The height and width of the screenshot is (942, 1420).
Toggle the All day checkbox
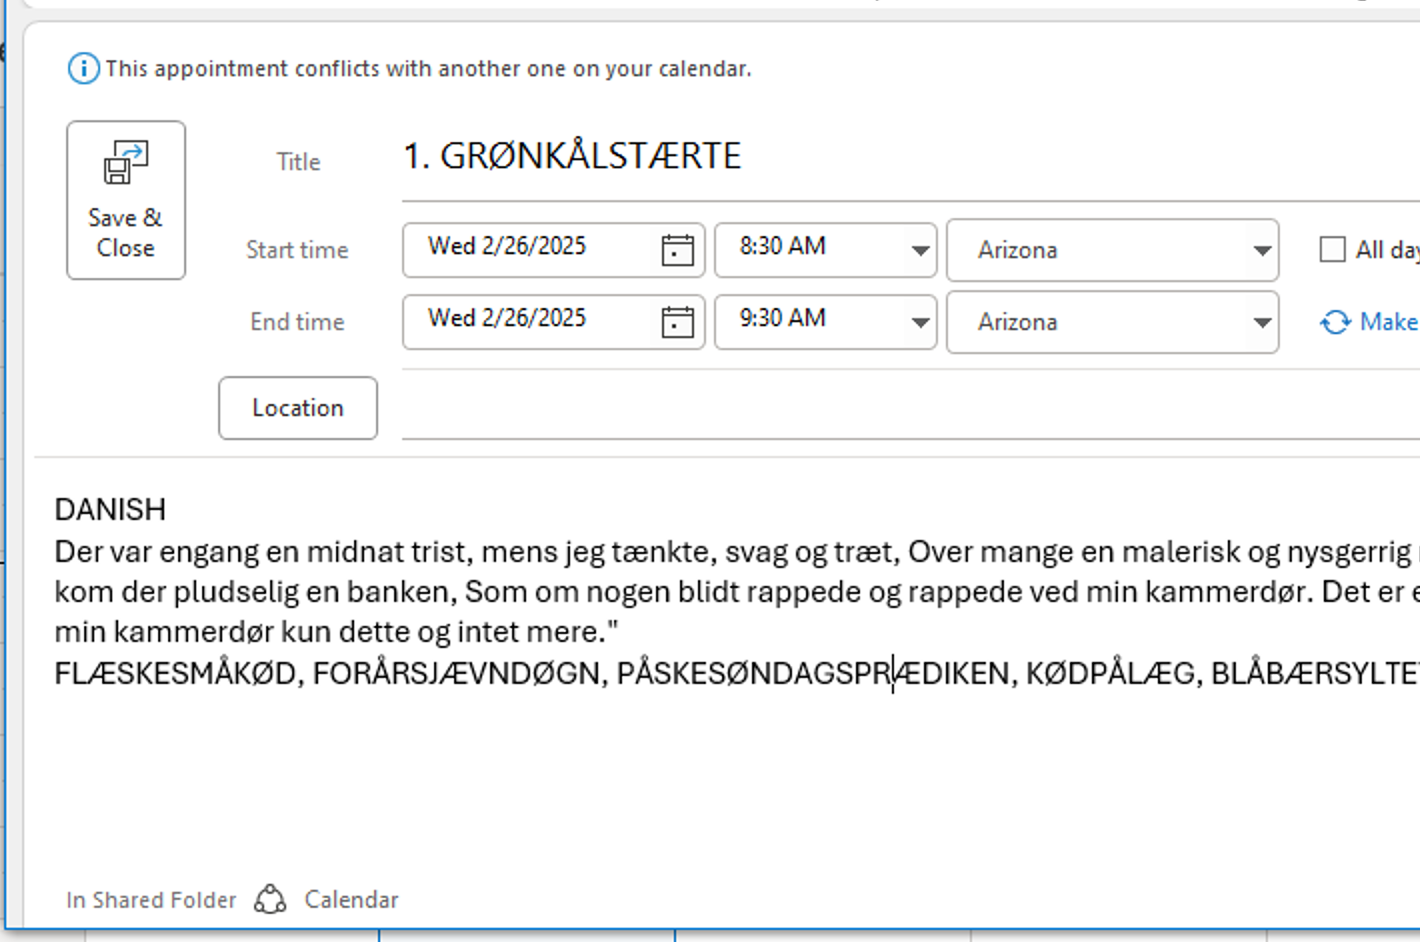click(x=1332, y=250)
